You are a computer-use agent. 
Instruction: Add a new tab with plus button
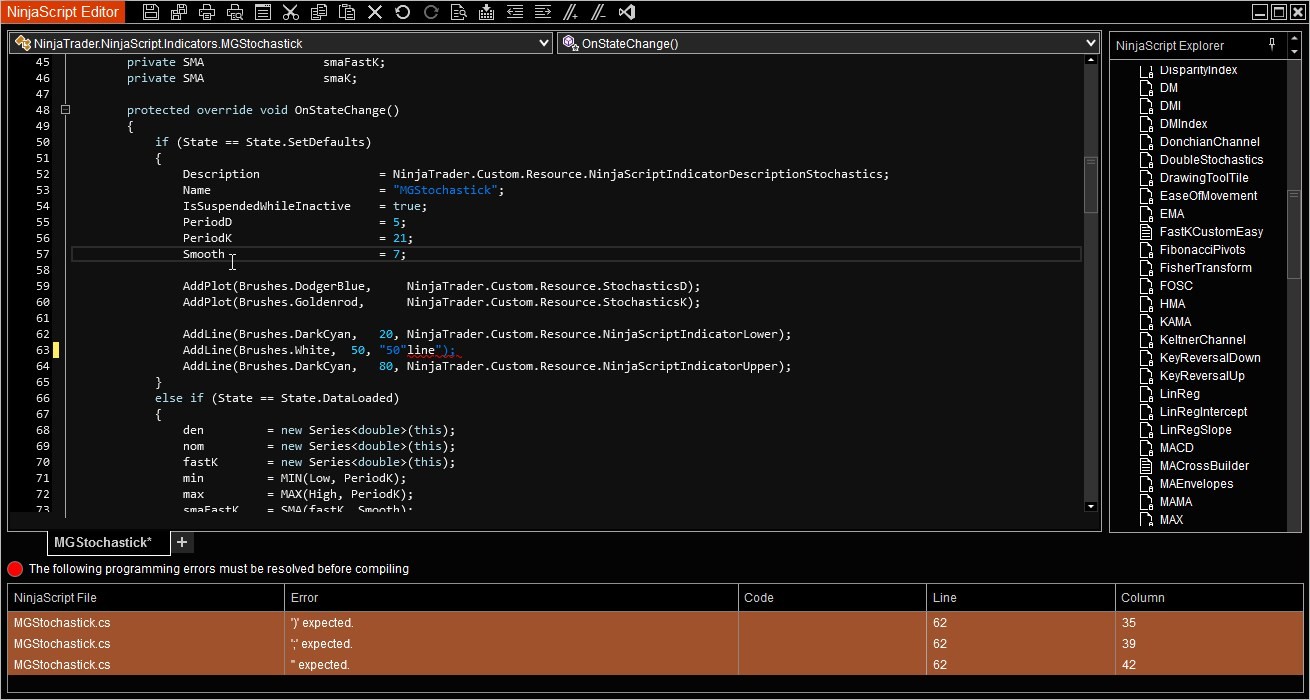click(181, 542)
